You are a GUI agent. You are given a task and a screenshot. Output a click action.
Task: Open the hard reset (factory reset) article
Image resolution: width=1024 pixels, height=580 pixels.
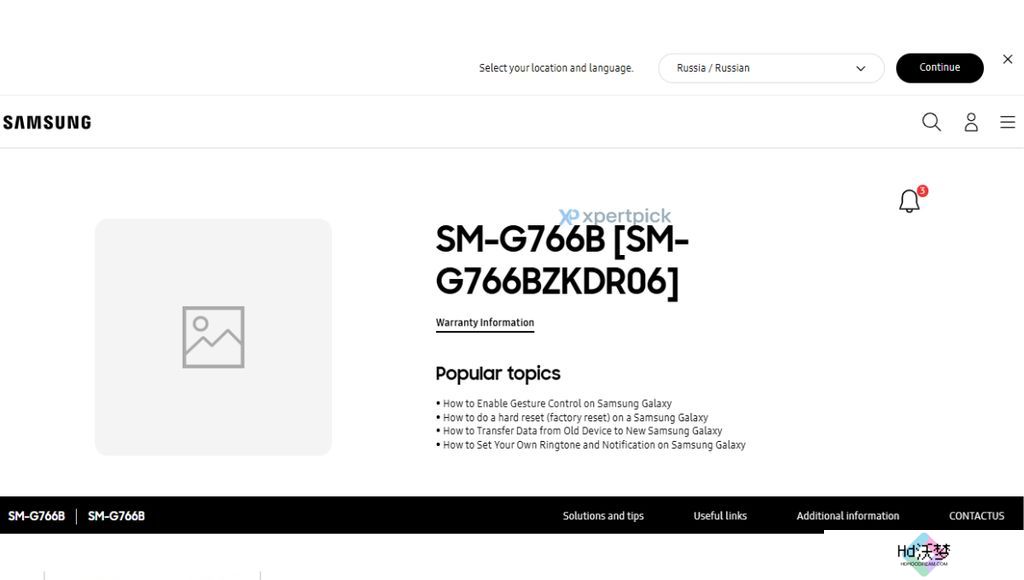click(x=575, y=417)
